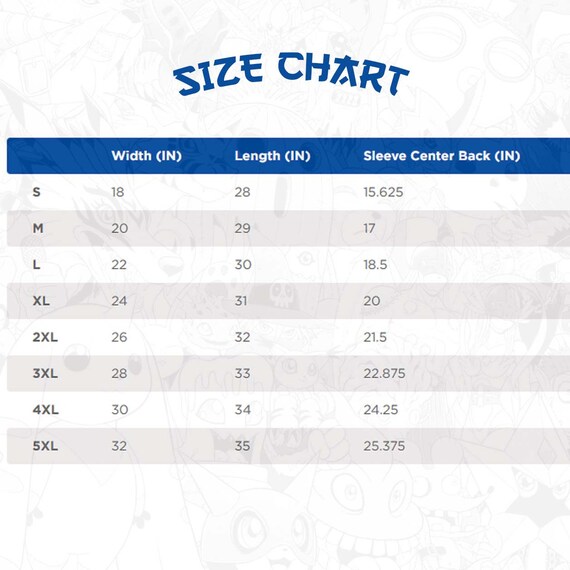
Task: Select the Length (IN) column header
Action: [272, 156]
